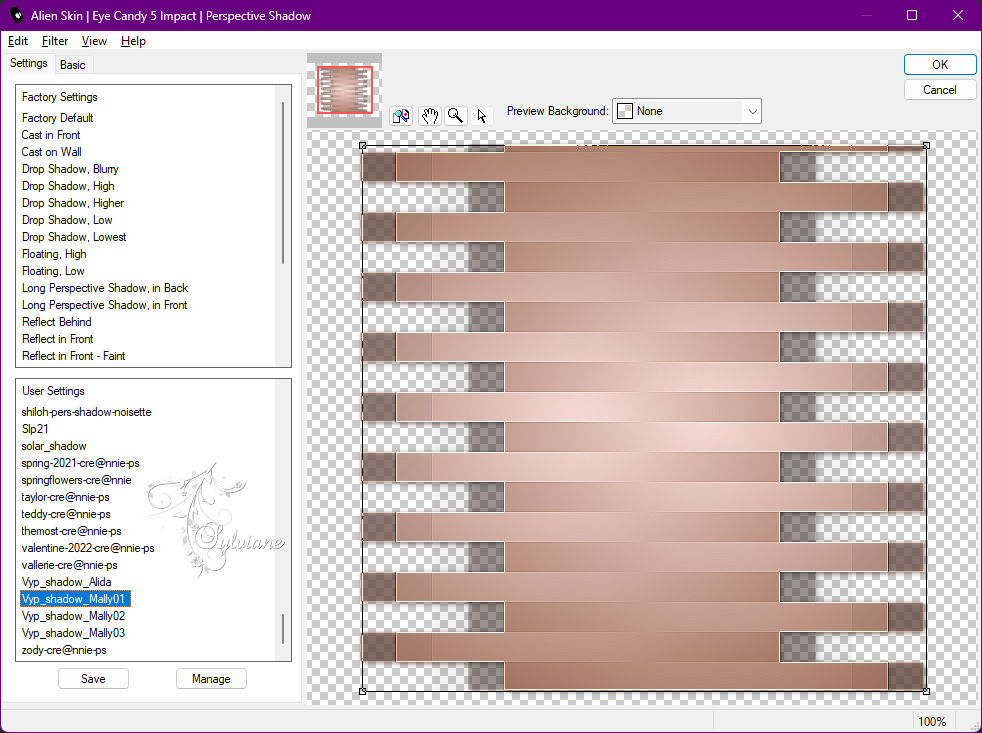The height and width of the screenshot is (733, 982).
Task: Select Long Perspective Shadow, in Front
Action: pyautogui.click(x=105, y=304)
